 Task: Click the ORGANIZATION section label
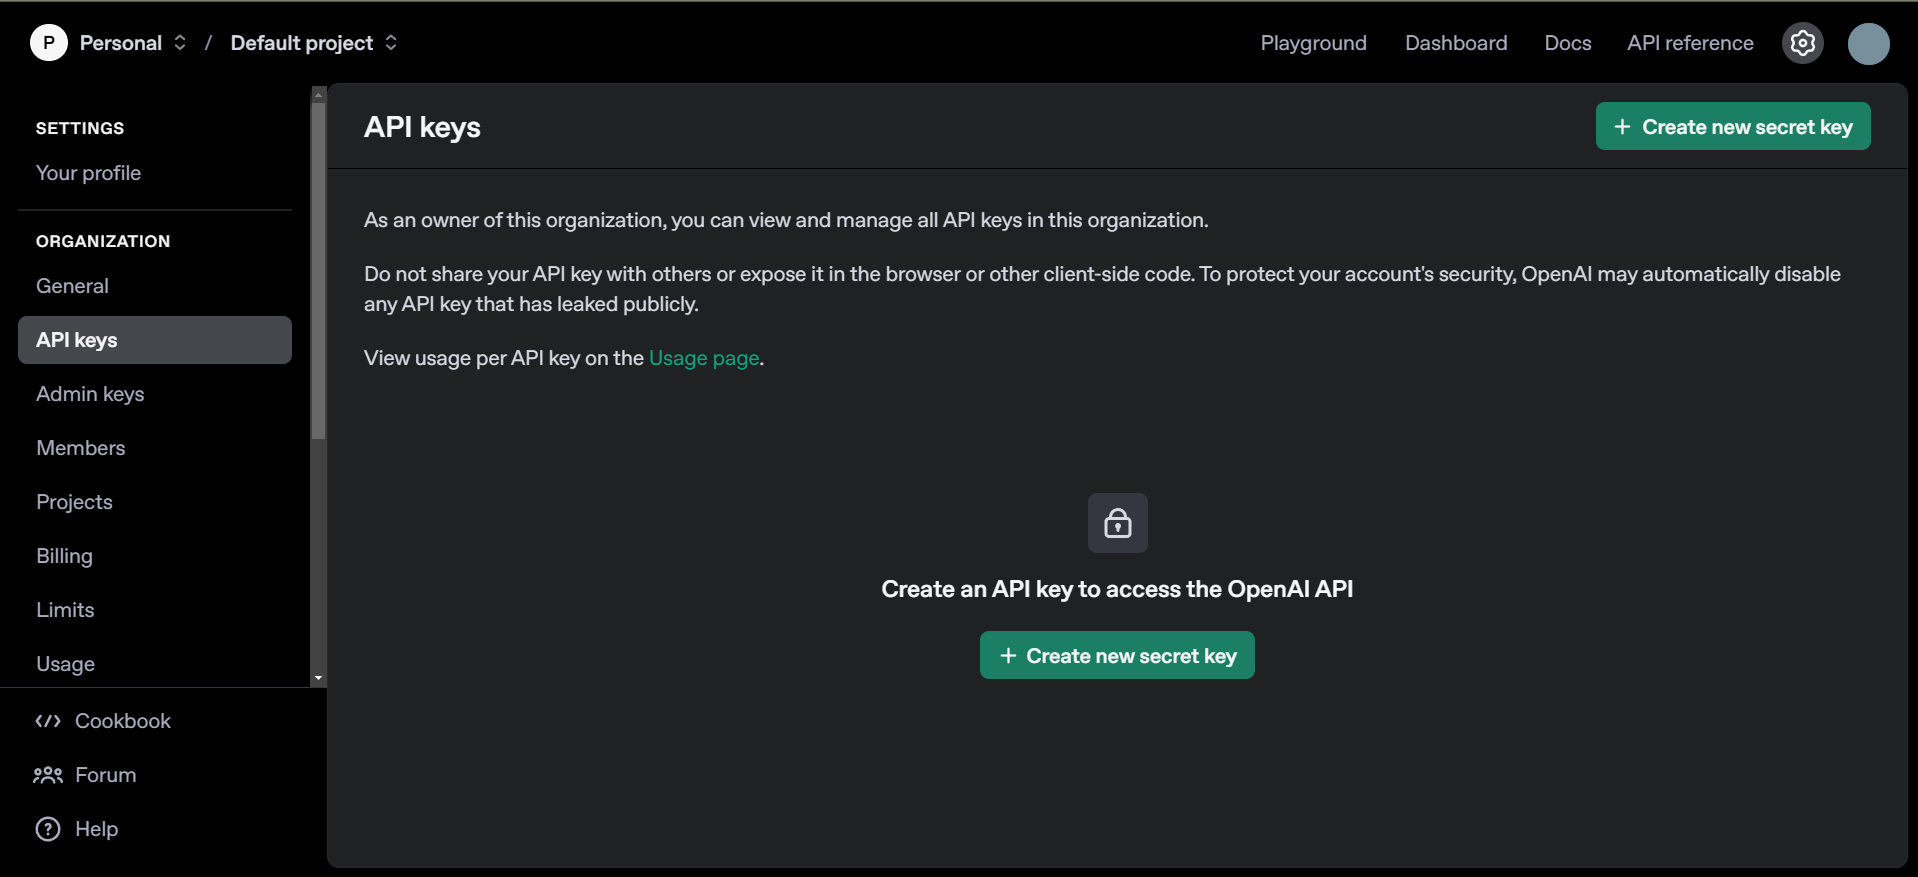pos(103,241)
